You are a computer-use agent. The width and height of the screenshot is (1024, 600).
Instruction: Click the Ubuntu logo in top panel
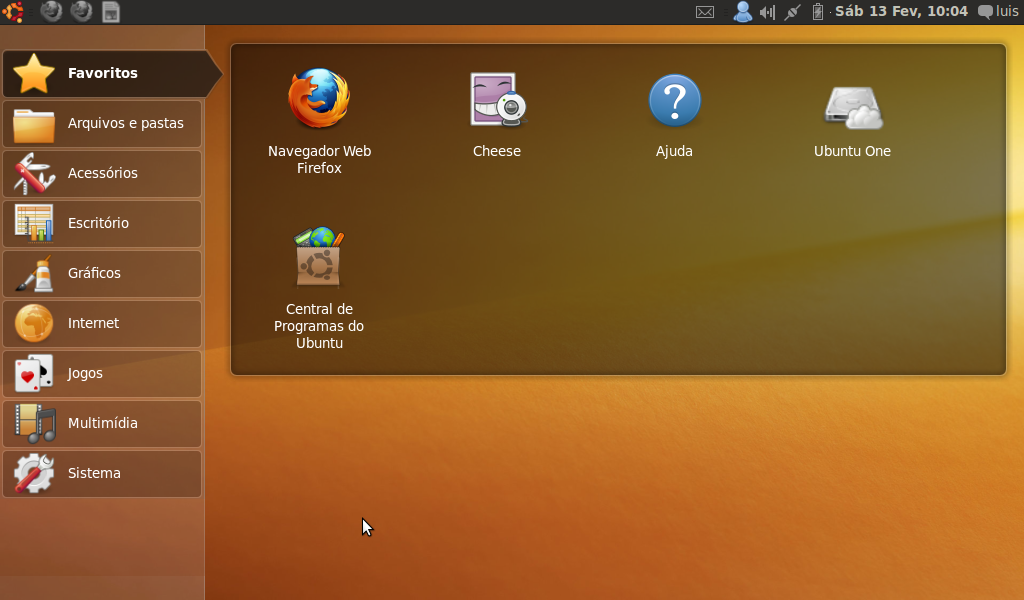(13, 12)
